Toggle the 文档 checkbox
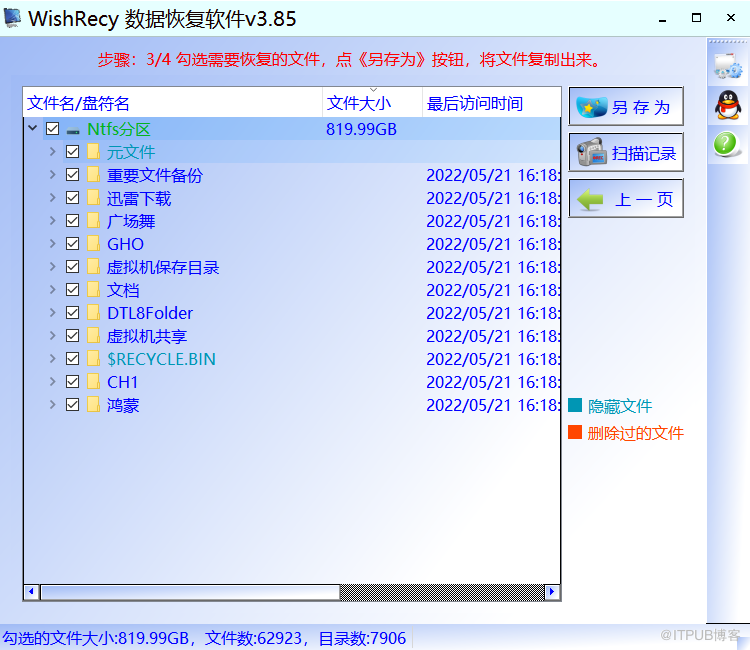 [72, 290]
